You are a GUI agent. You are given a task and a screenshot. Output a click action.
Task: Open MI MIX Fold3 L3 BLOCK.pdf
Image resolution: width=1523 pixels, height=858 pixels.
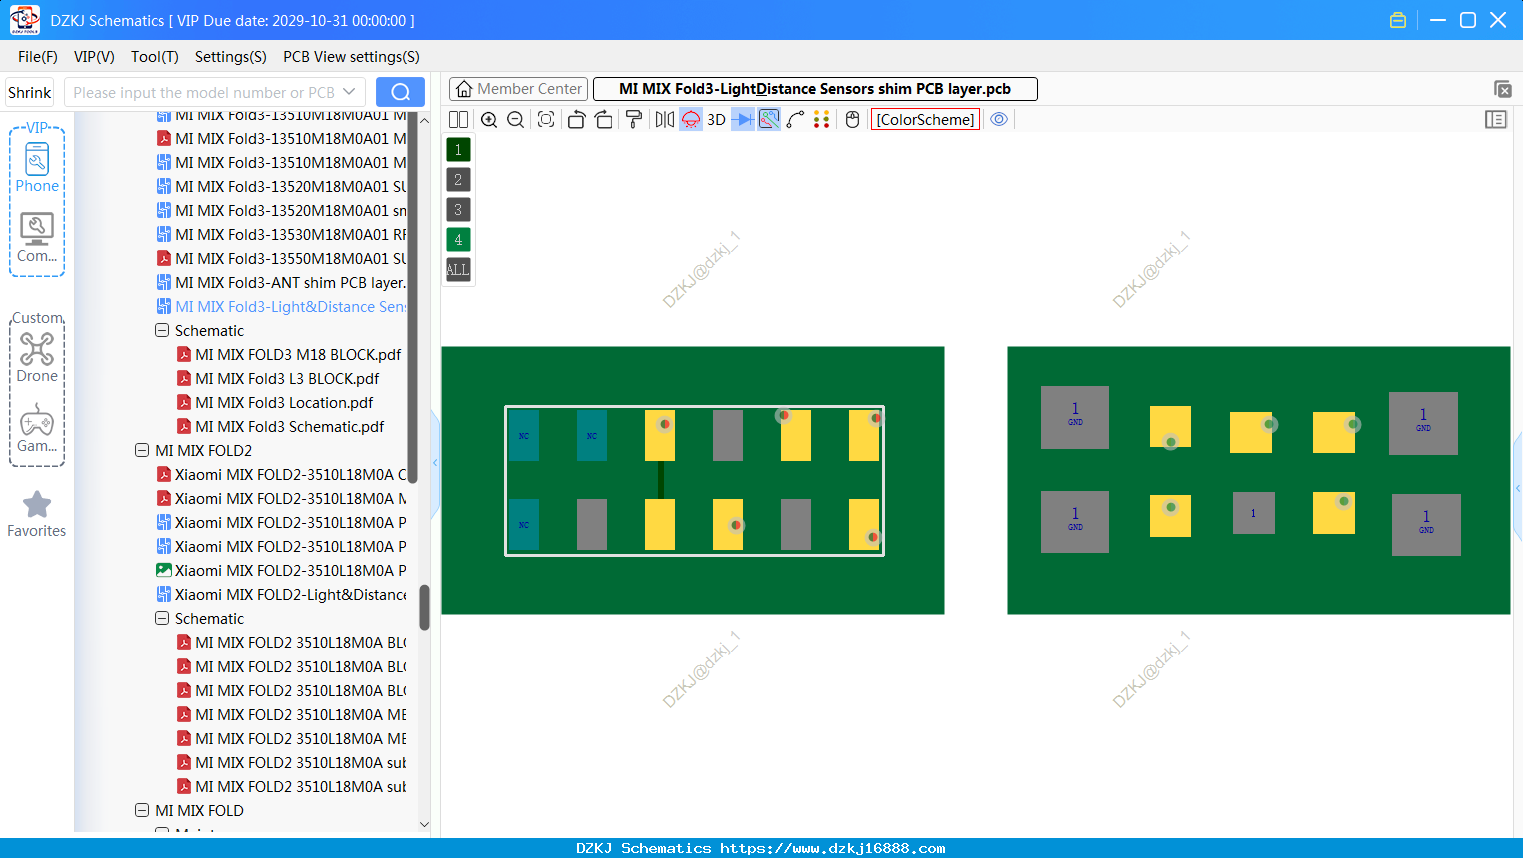click(x=278, y=378)
